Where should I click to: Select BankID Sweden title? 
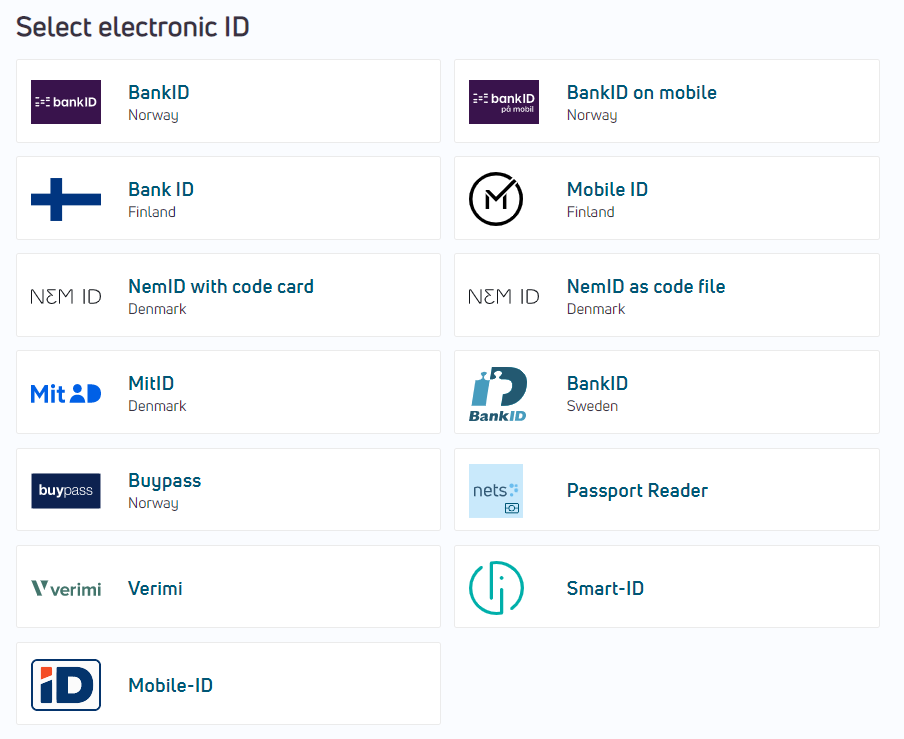597,383
